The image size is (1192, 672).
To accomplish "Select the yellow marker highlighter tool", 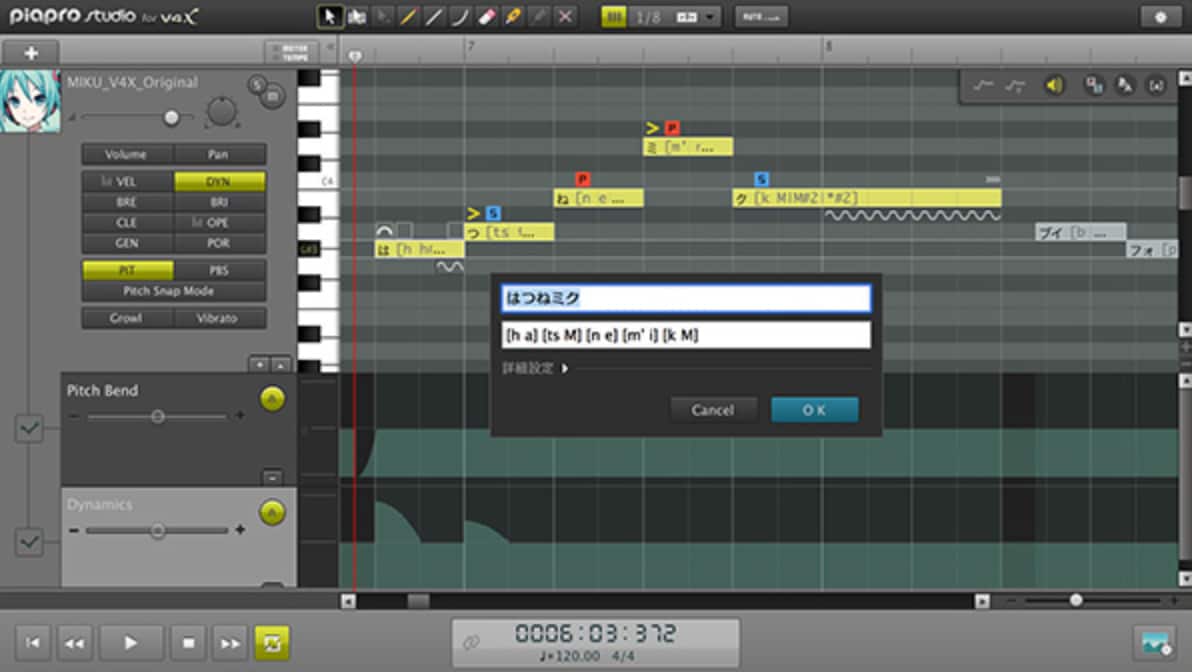I will tap(513, 17).
